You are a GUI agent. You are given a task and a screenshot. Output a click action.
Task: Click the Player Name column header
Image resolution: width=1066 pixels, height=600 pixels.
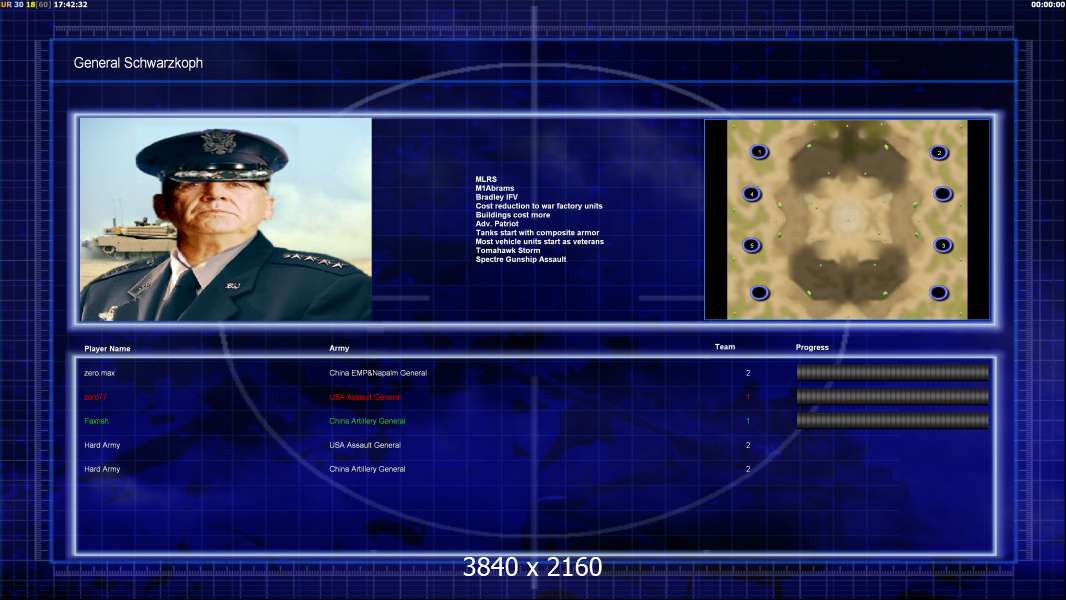coord(107,349)
